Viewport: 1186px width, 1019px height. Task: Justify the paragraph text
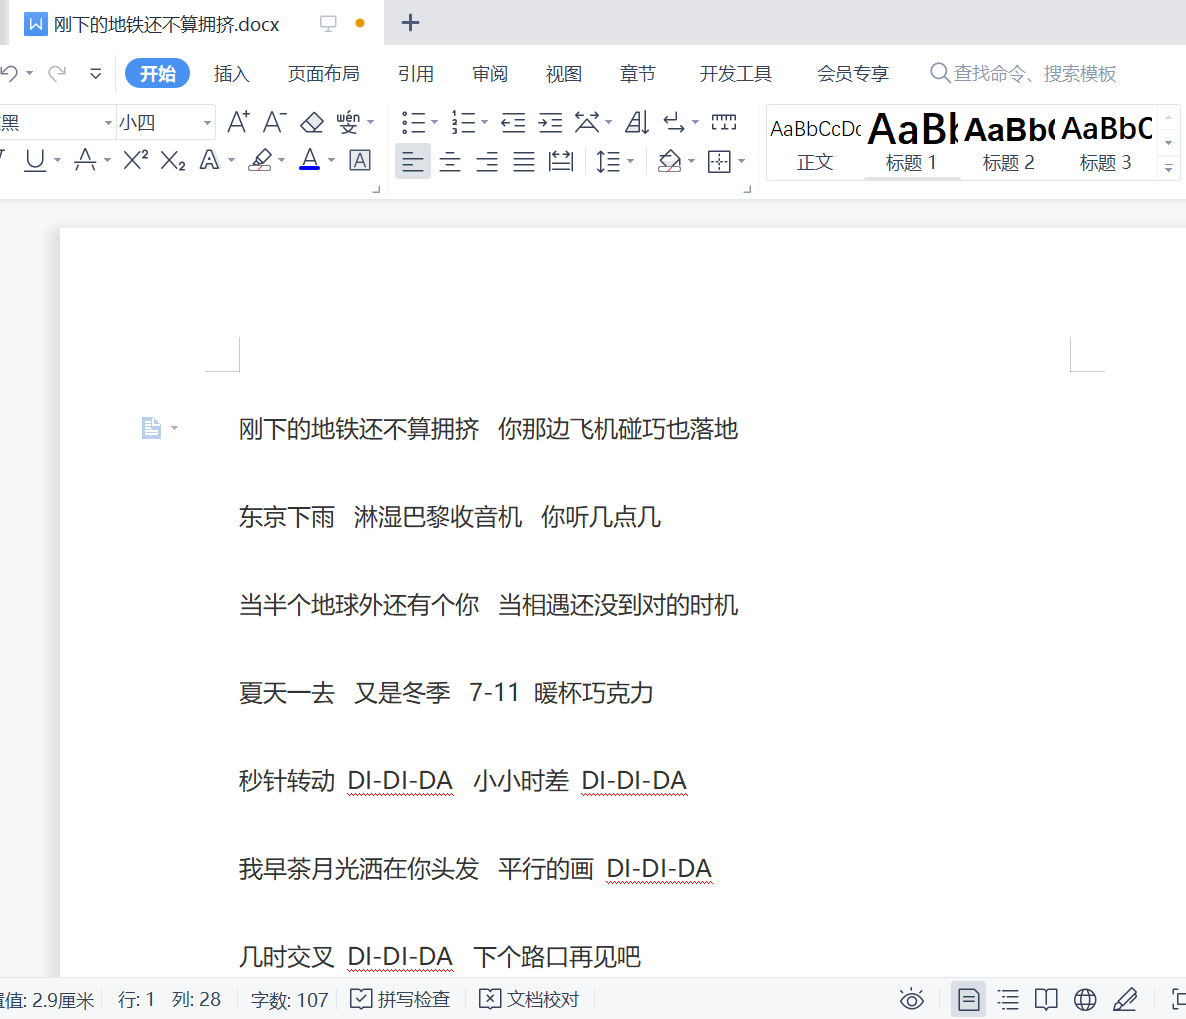pyautogui.click(x=524, y=161)
